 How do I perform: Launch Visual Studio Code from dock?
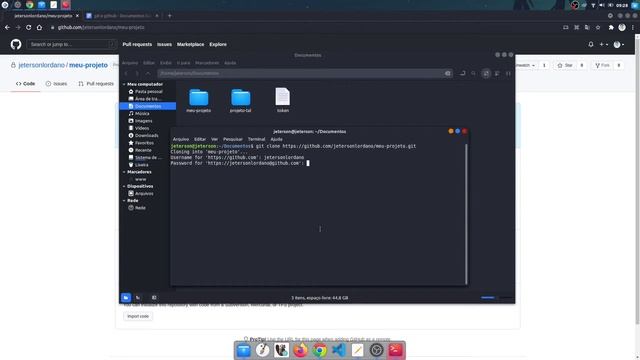point(338,350)
